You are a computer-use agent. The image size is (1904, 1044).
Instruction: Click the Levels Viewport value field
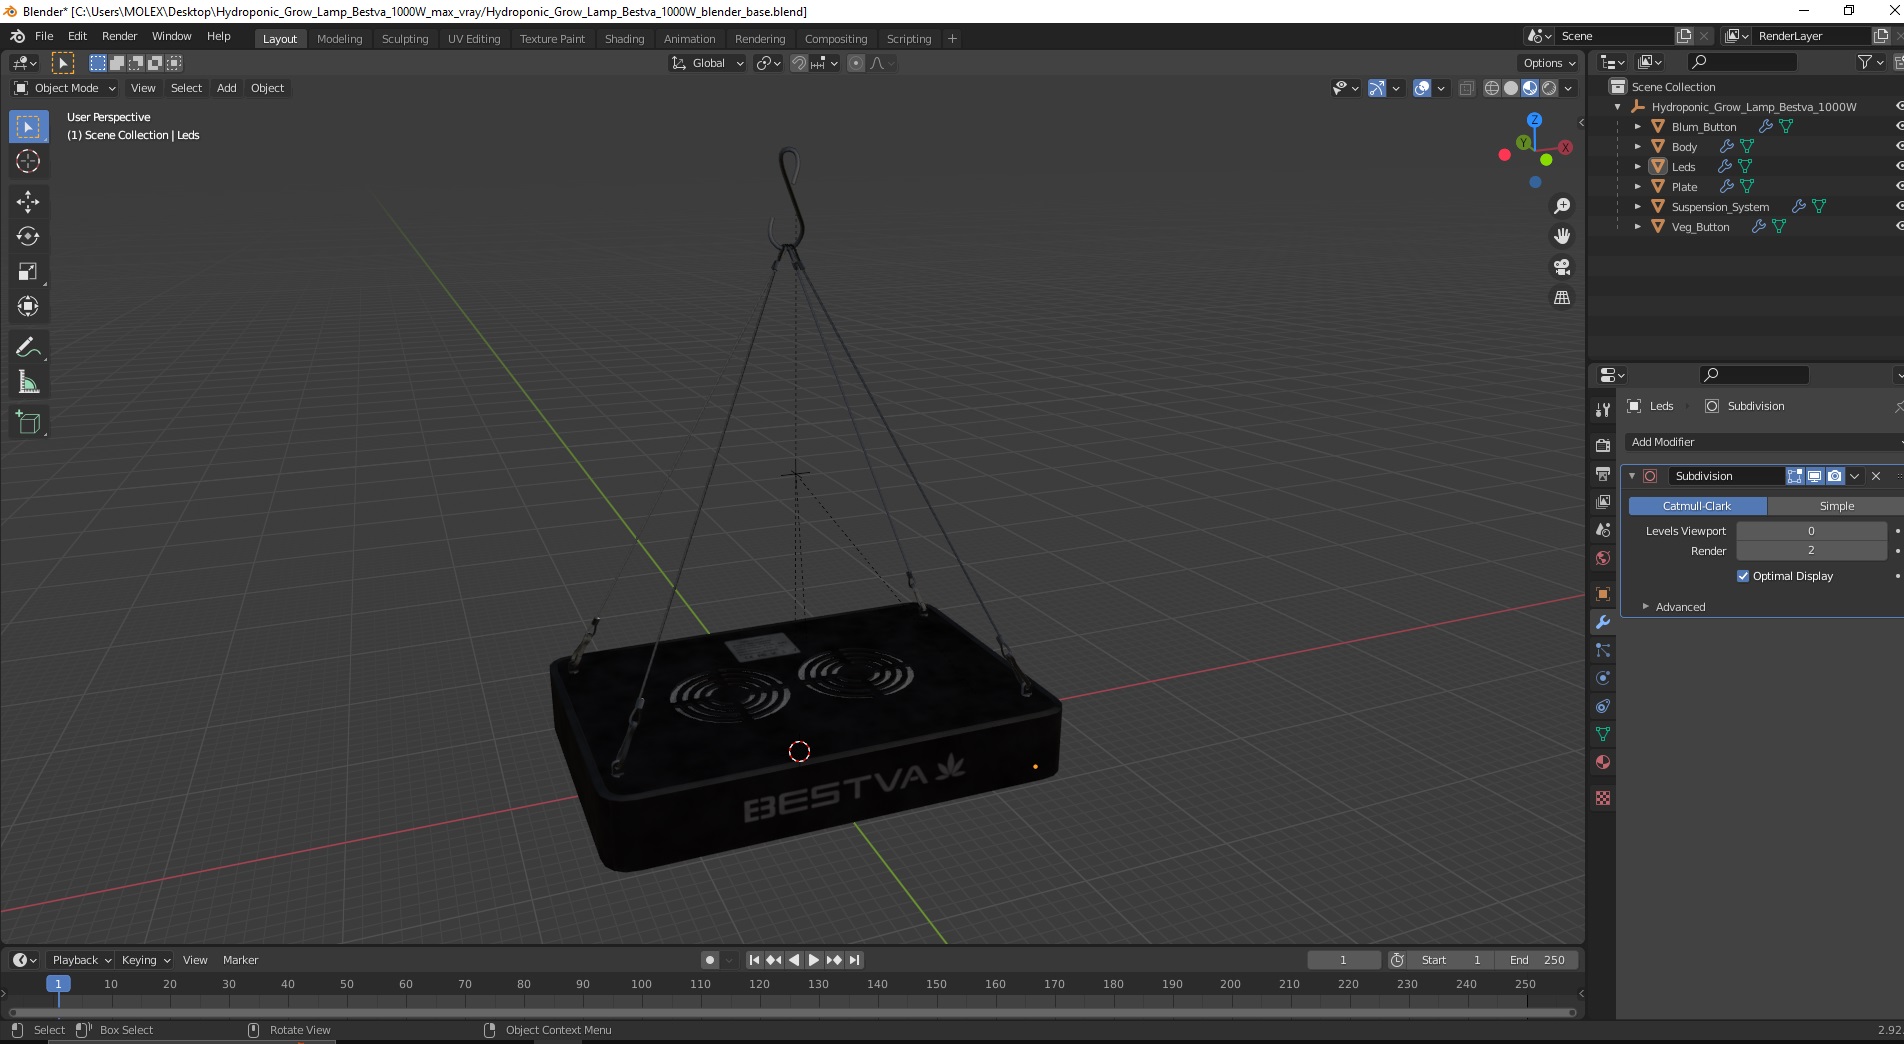pos(1811,531)
